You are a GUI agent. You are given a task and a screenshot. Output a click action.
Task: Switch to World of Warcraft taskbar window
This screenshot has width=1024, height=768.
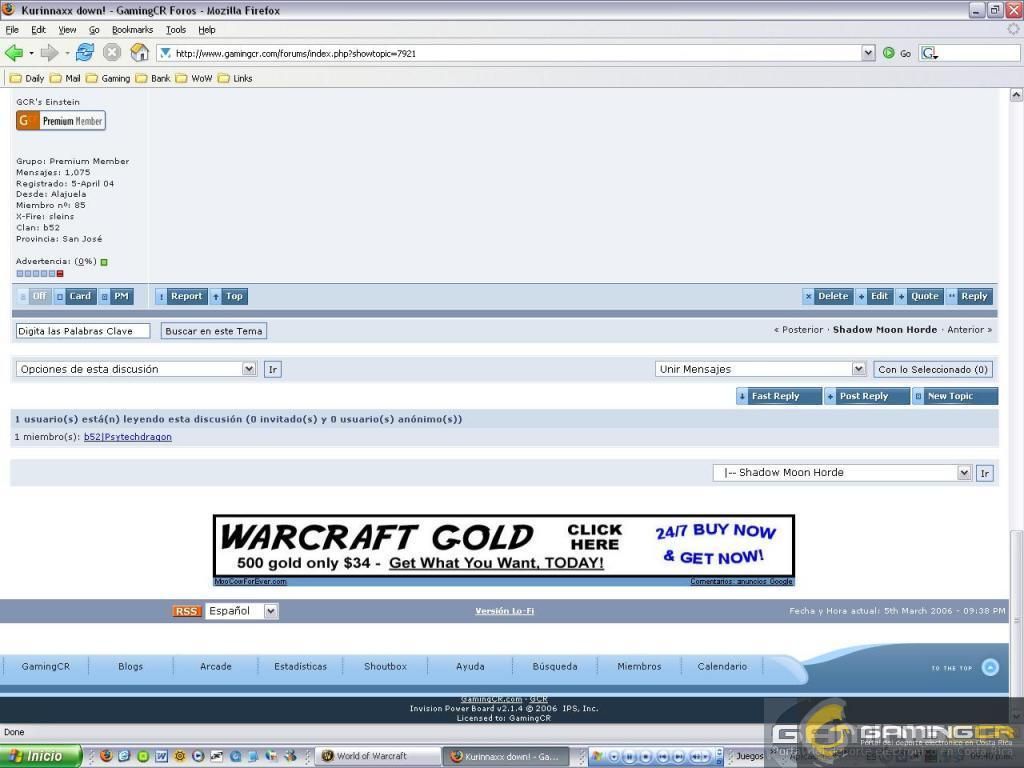coord(376,756)
